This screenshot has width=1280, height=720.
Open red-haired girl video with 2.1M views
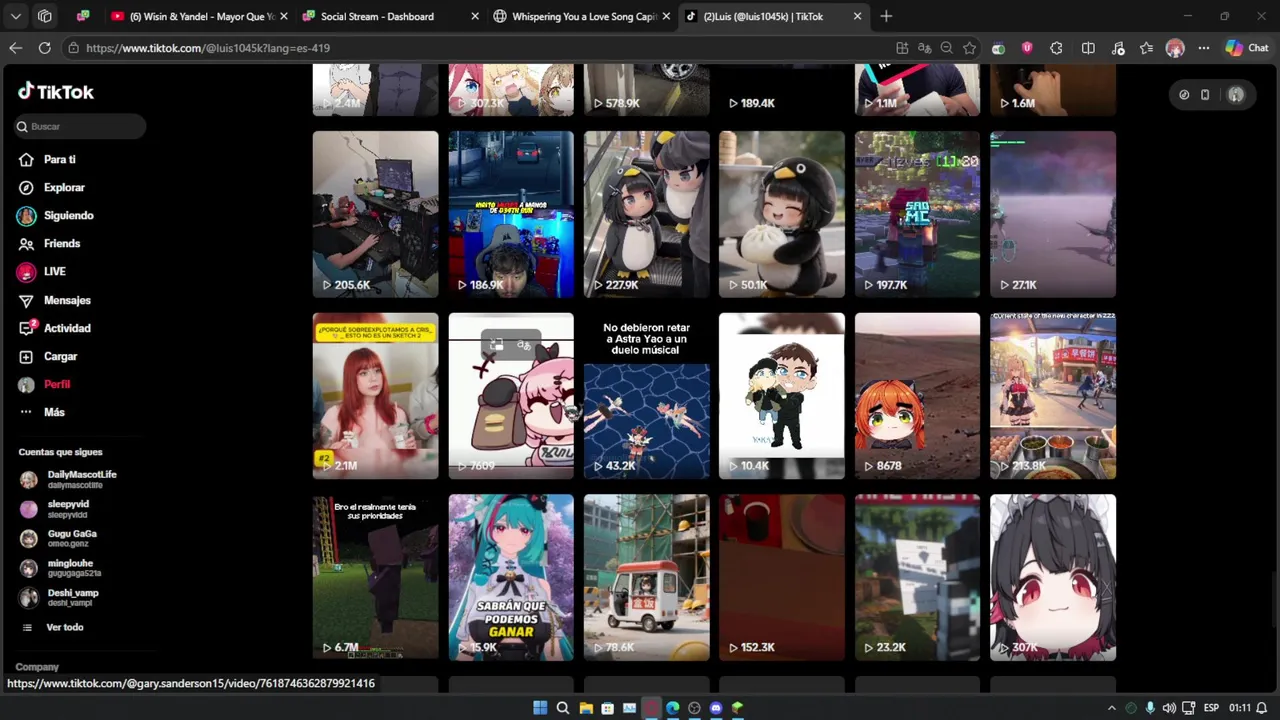(x=375, y=396)
